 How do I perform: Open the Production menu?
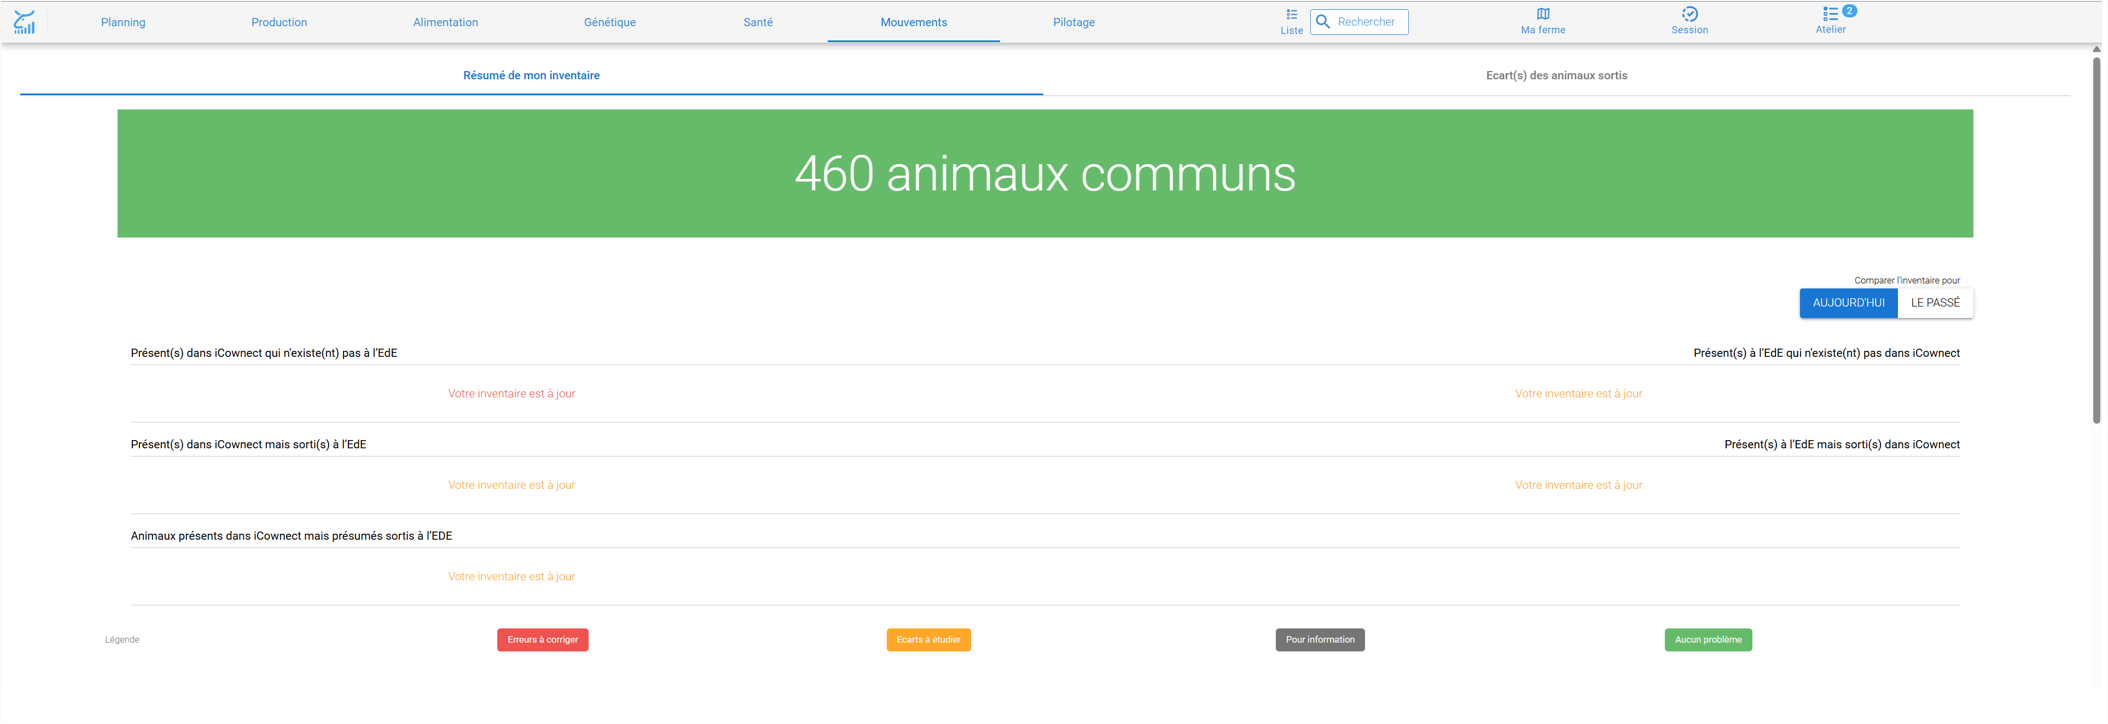tap(279, 22)
